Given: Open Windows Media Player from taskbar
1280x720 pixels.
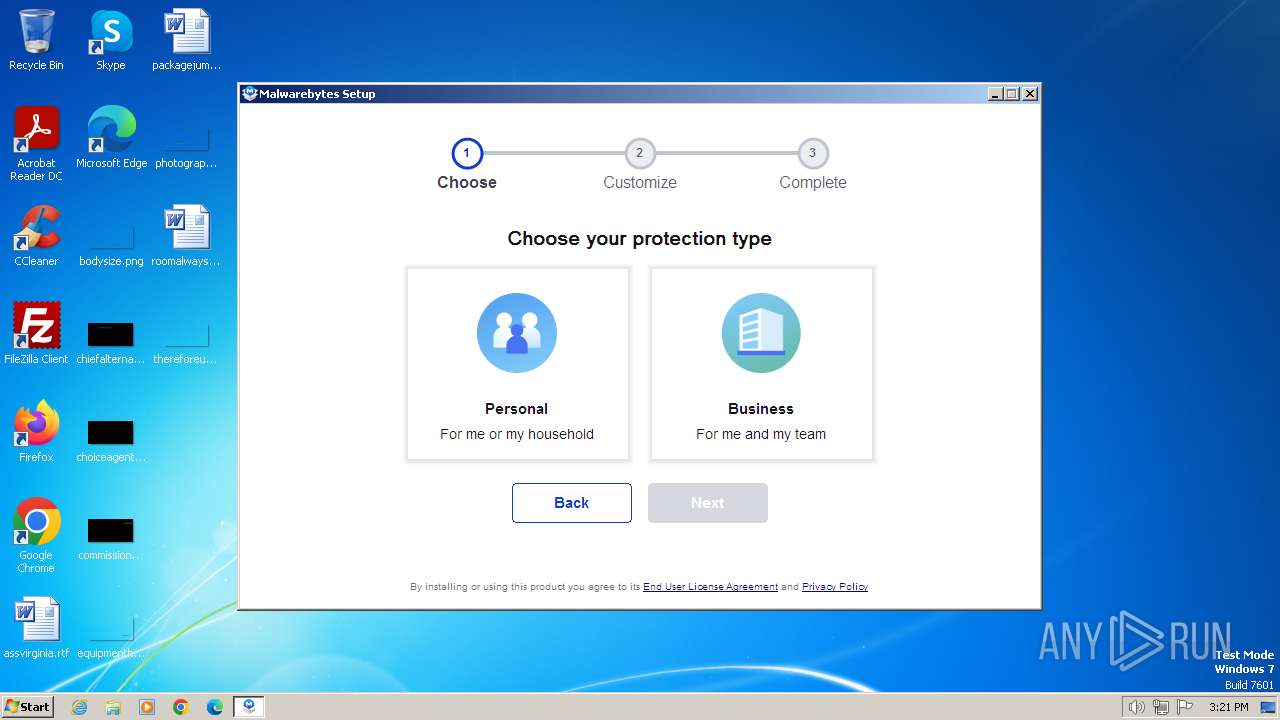Looking at the screenshot, I should pos(147,707).
